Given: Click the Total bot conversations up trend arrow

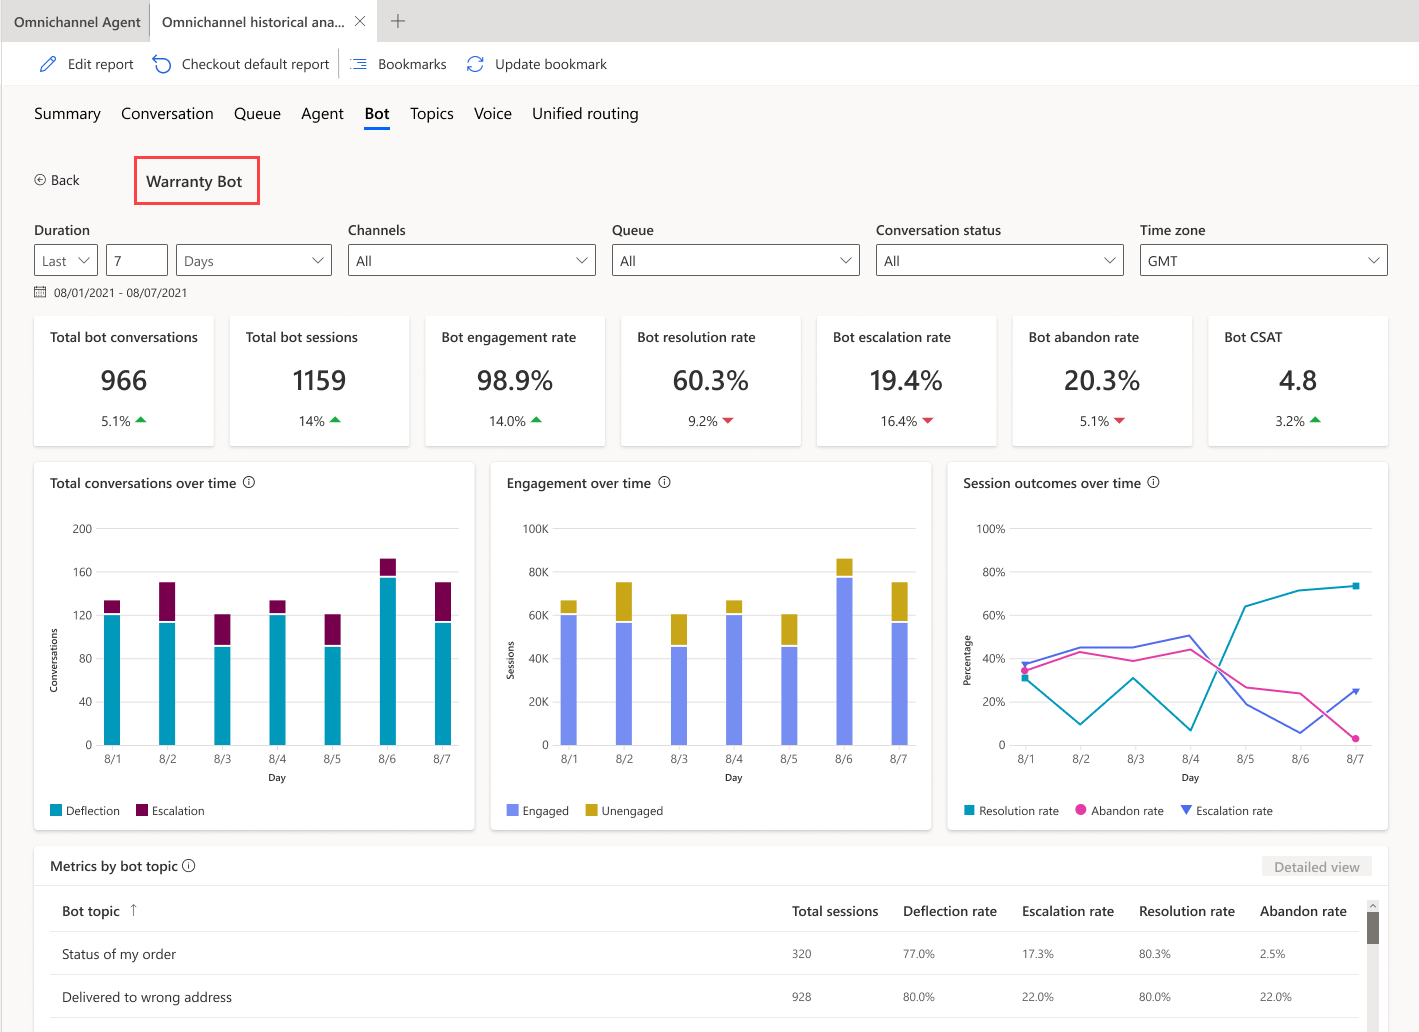Looking at the screenshot, I should pos(141,420).
